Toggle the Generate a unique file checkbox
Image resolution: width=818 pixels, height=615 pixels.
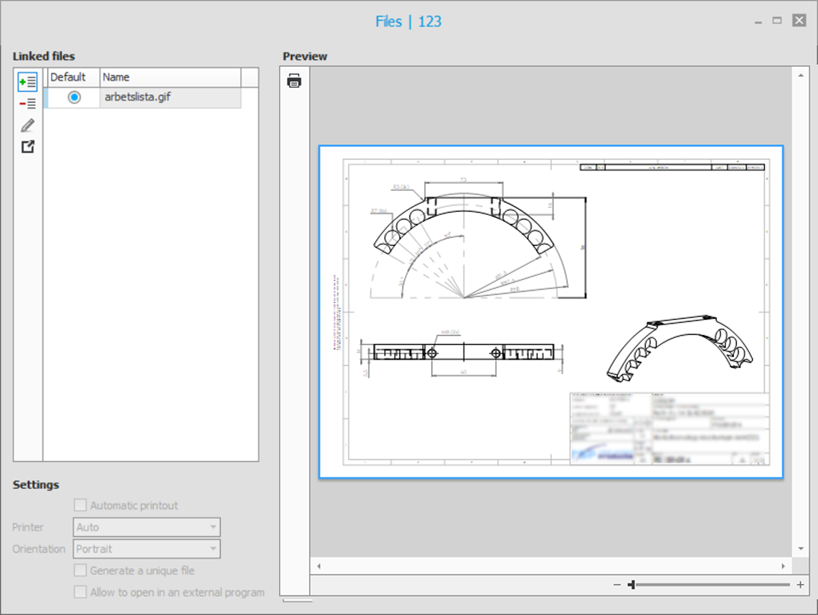click(81, 570)
